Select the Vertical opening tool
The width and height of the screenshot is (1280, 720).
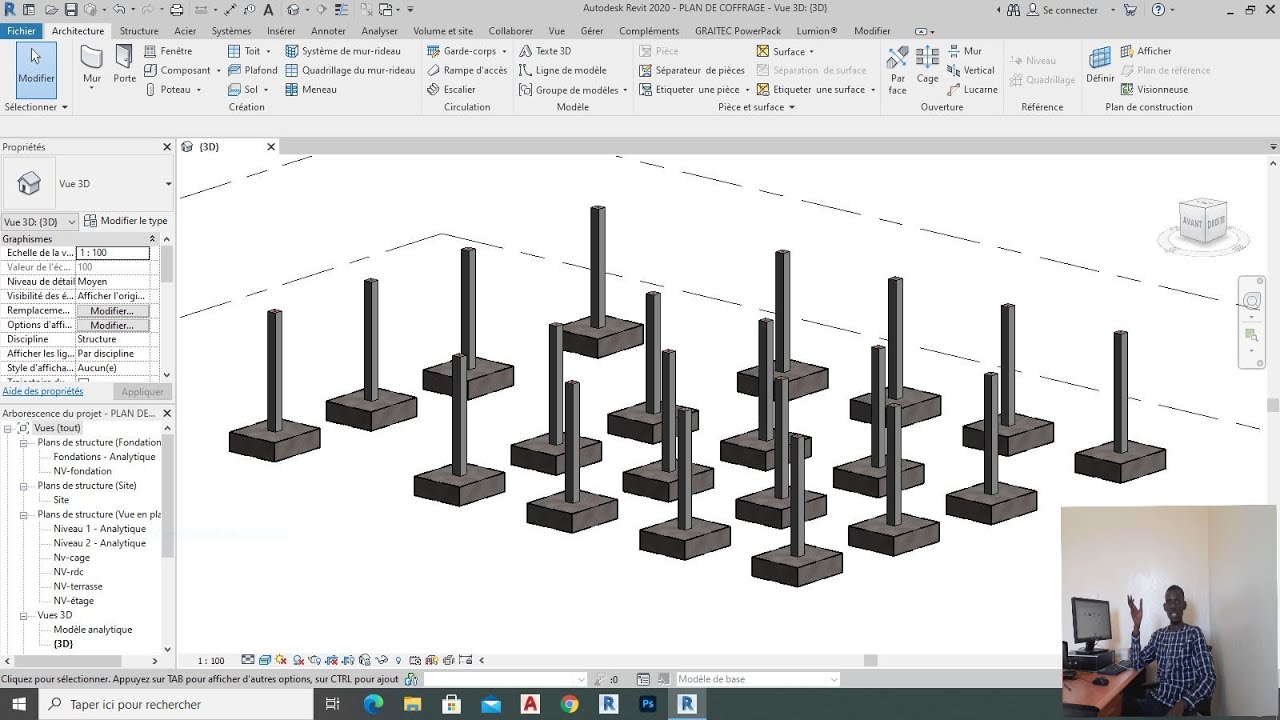[970, 70]
